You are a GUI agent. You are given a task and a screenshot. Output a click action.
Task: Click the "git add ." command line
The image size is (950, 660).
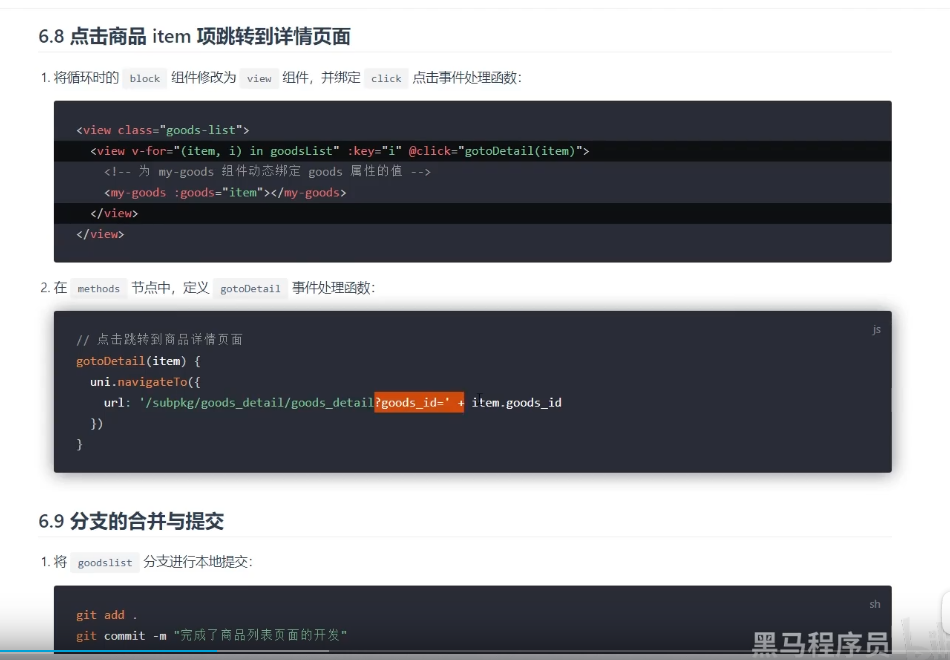pos(107,615)
